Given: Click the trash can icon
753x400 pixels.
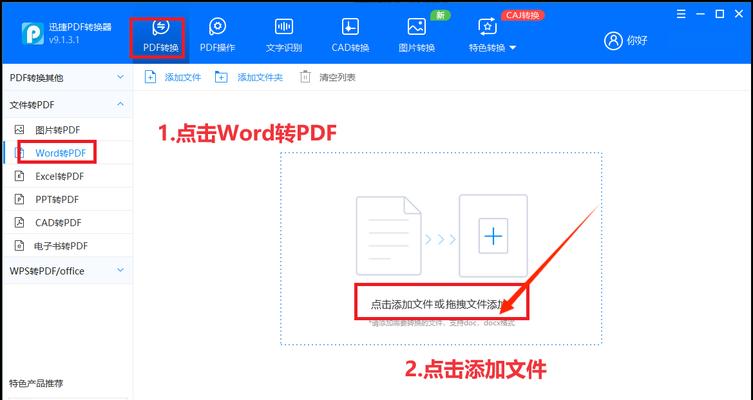Looking at the screenshot, I should point(305,77).
